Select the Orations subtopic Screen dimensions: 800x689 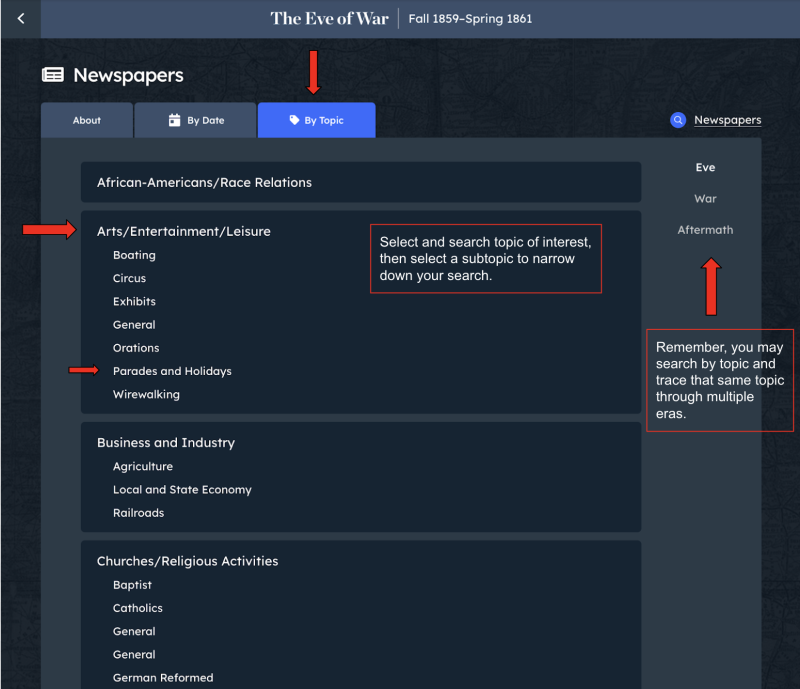[x=136, y=348]
